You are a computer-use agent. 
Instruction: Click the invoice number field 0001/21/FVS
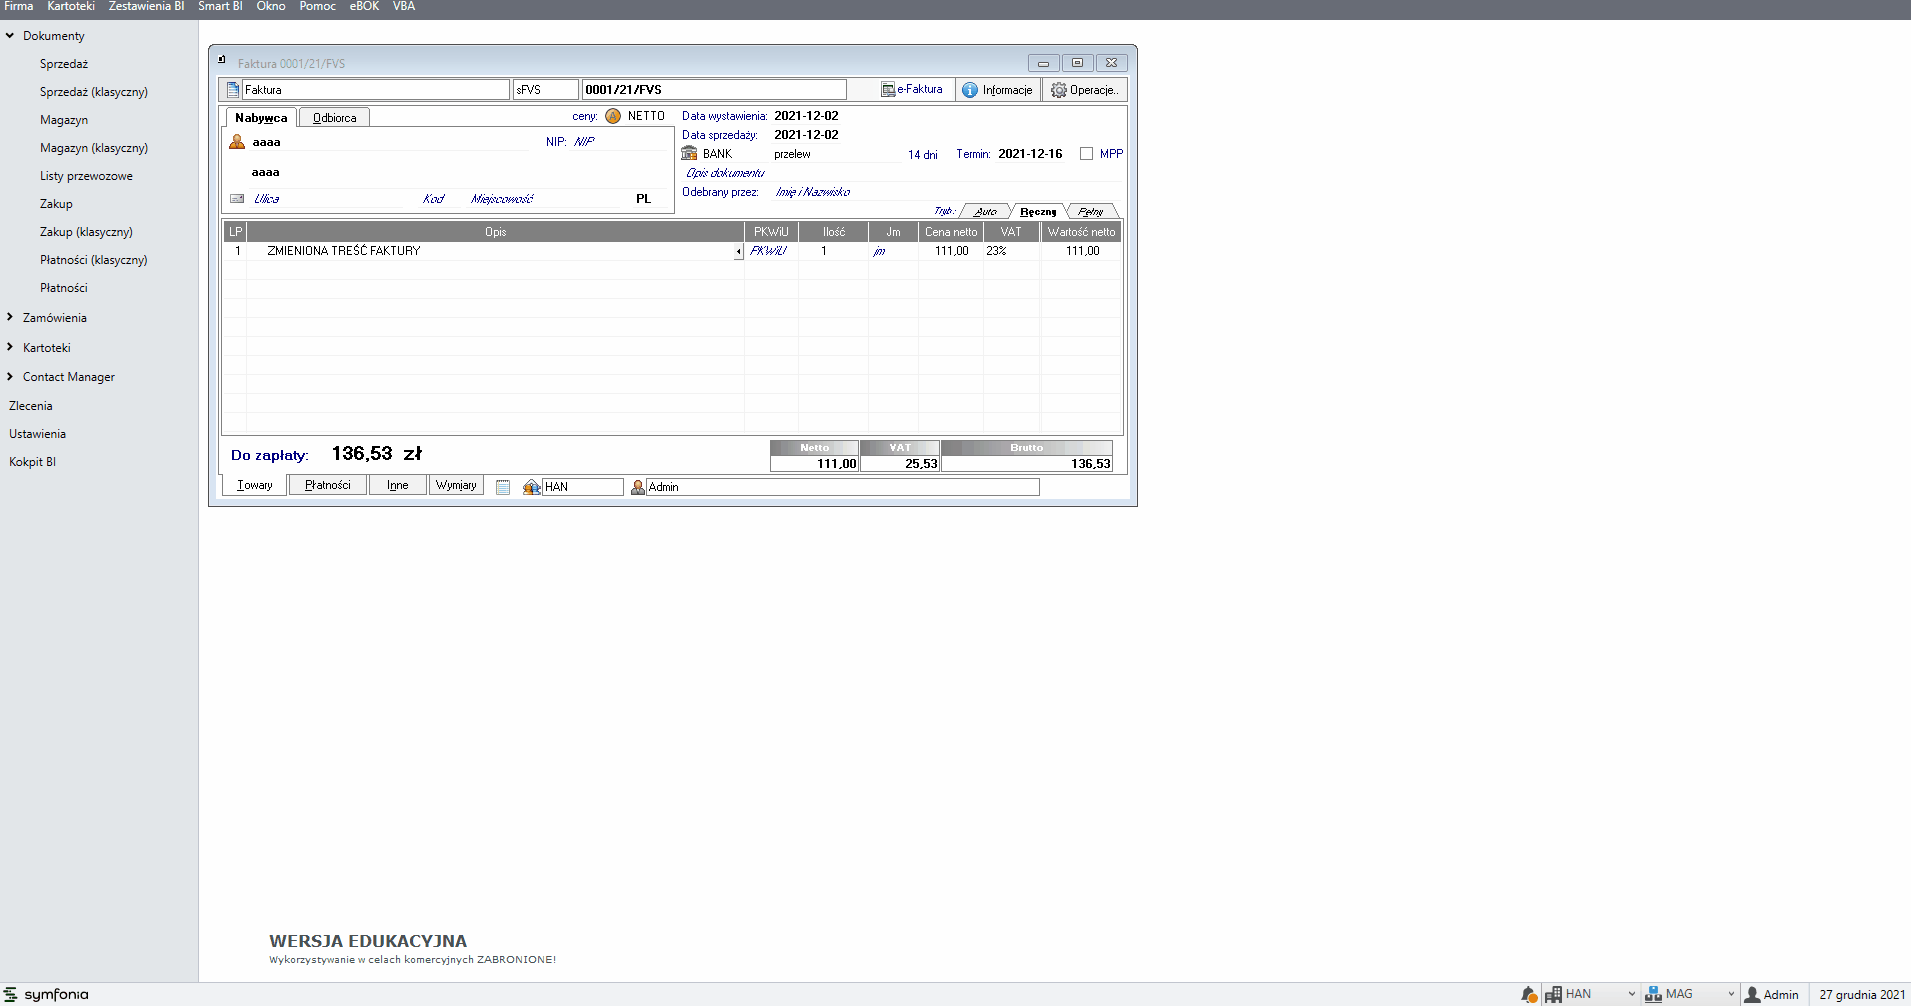point(713,90)
